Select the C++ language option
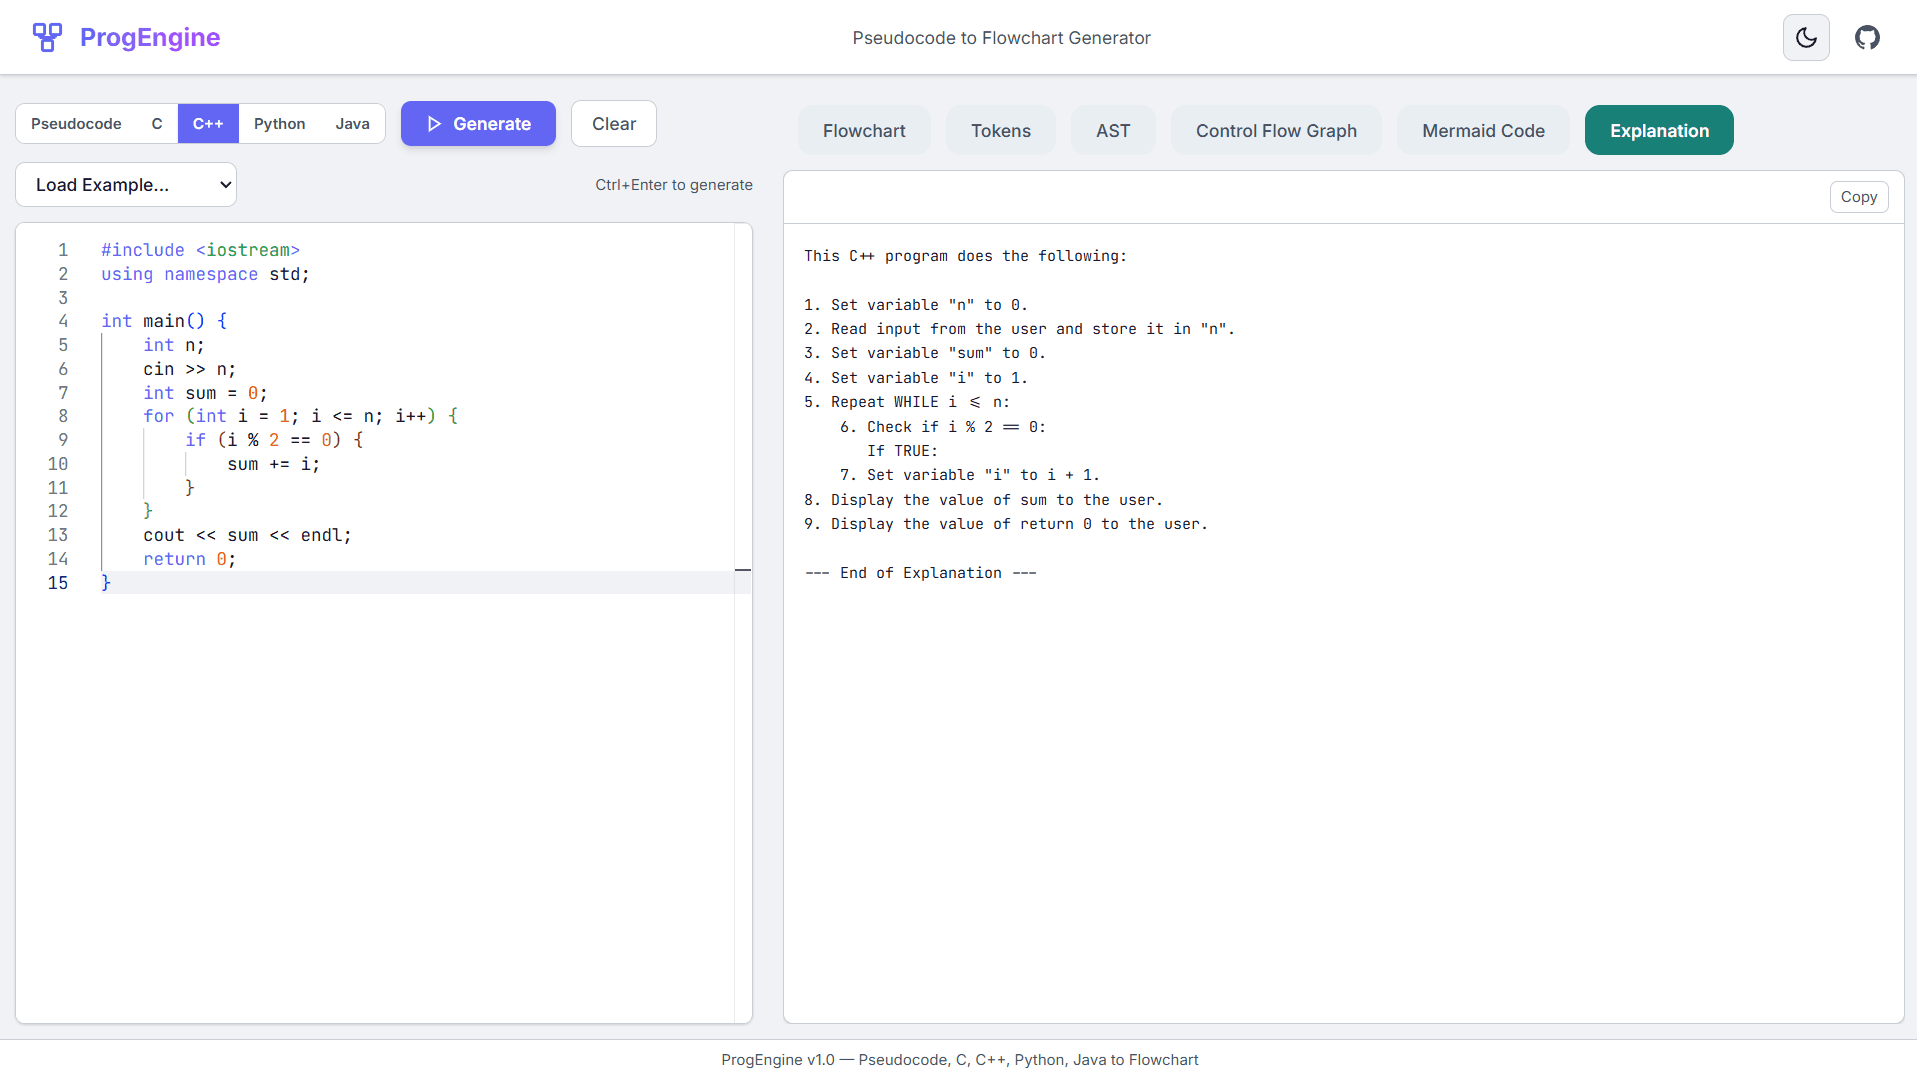The image size is (1917, 1078). 208,124
